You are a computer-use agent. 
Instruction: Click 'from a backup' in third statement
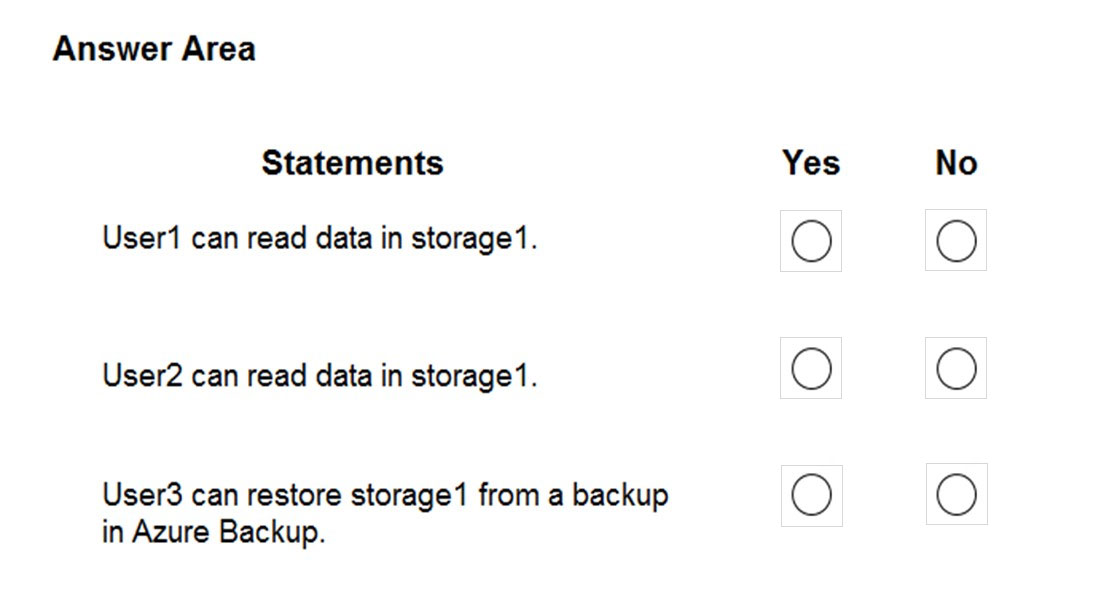tap(573, 495)
